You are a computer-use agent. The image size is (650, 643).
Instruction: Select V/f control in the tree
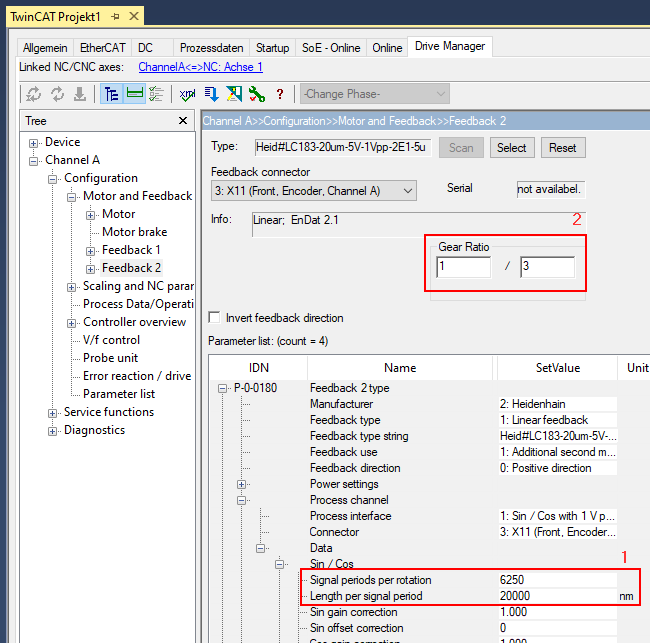(x=112, y=340)
